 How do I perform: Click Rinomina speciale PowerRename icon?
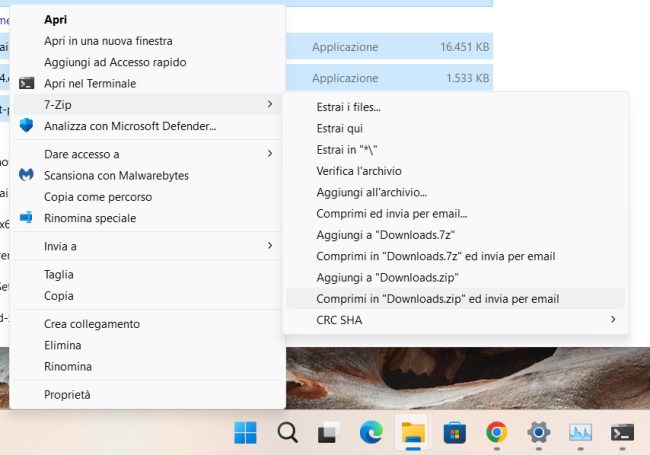(x=27, y=218)
